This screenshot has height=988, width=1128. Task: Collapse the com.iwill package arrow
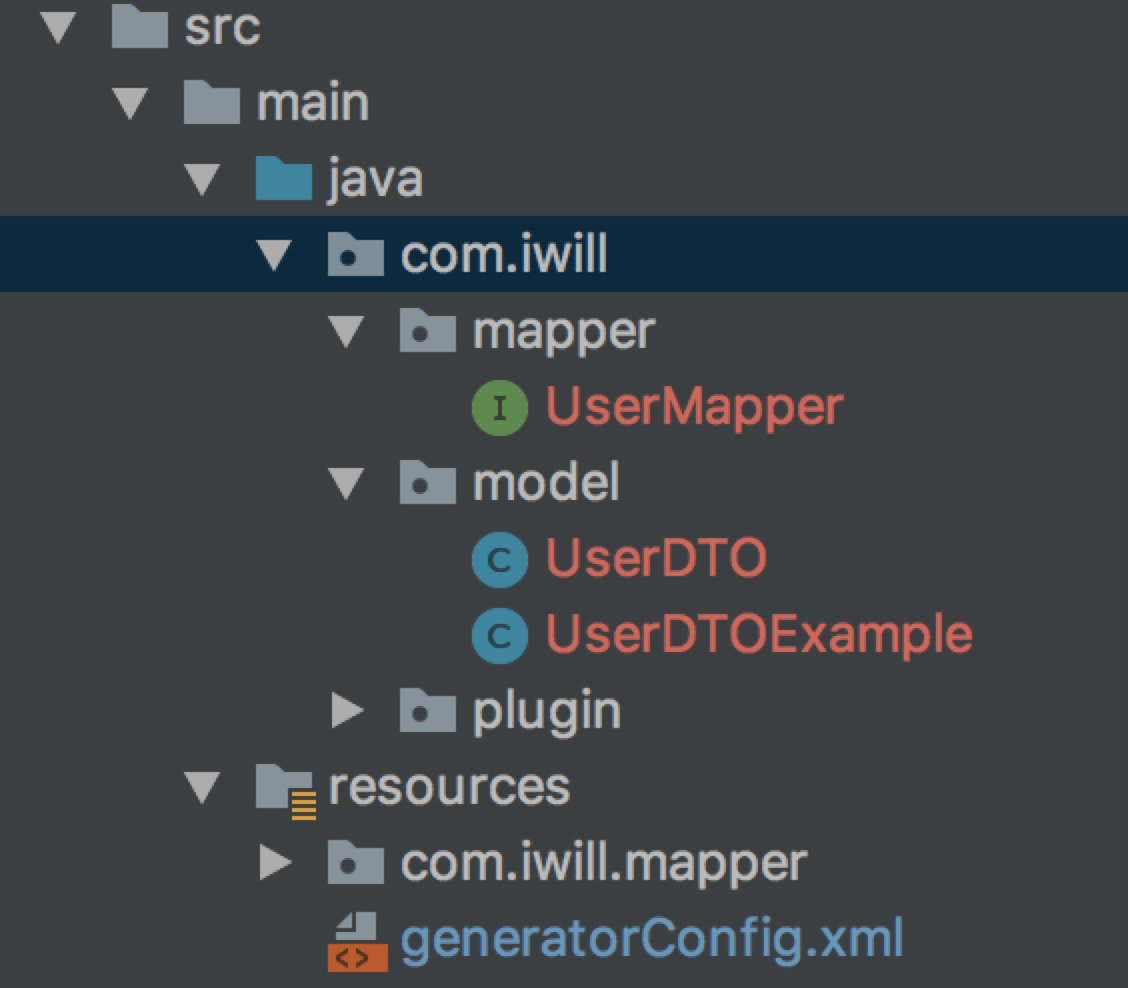pyautogui.click(x=274, y=256)
